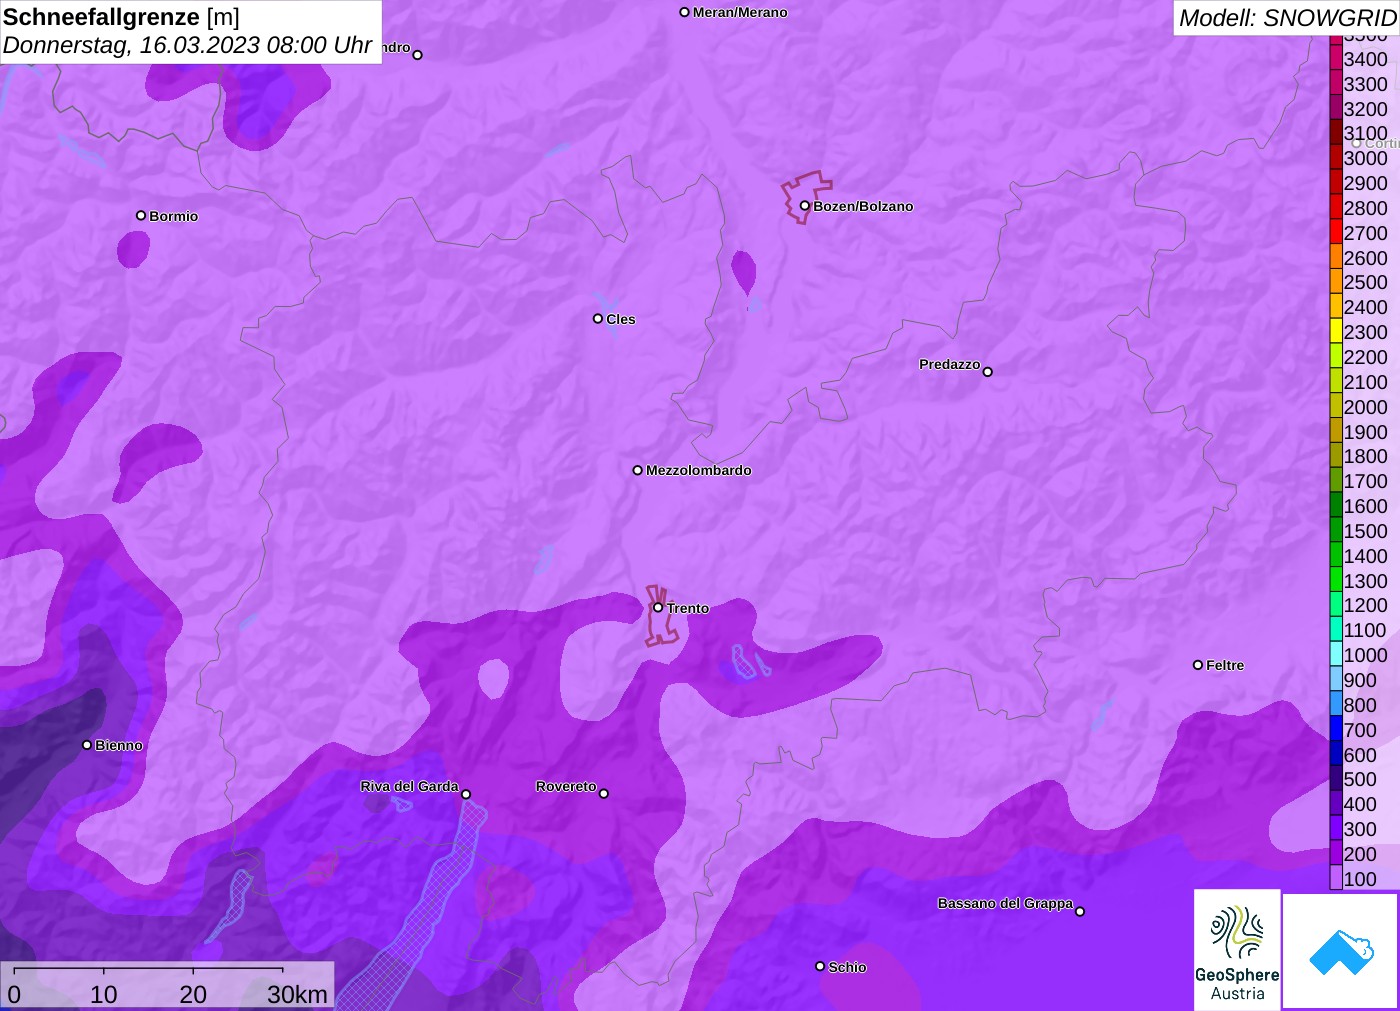Click the Feltre label text
This screenshot has width=1400, height=1011.
click(x=1225, y=665)
